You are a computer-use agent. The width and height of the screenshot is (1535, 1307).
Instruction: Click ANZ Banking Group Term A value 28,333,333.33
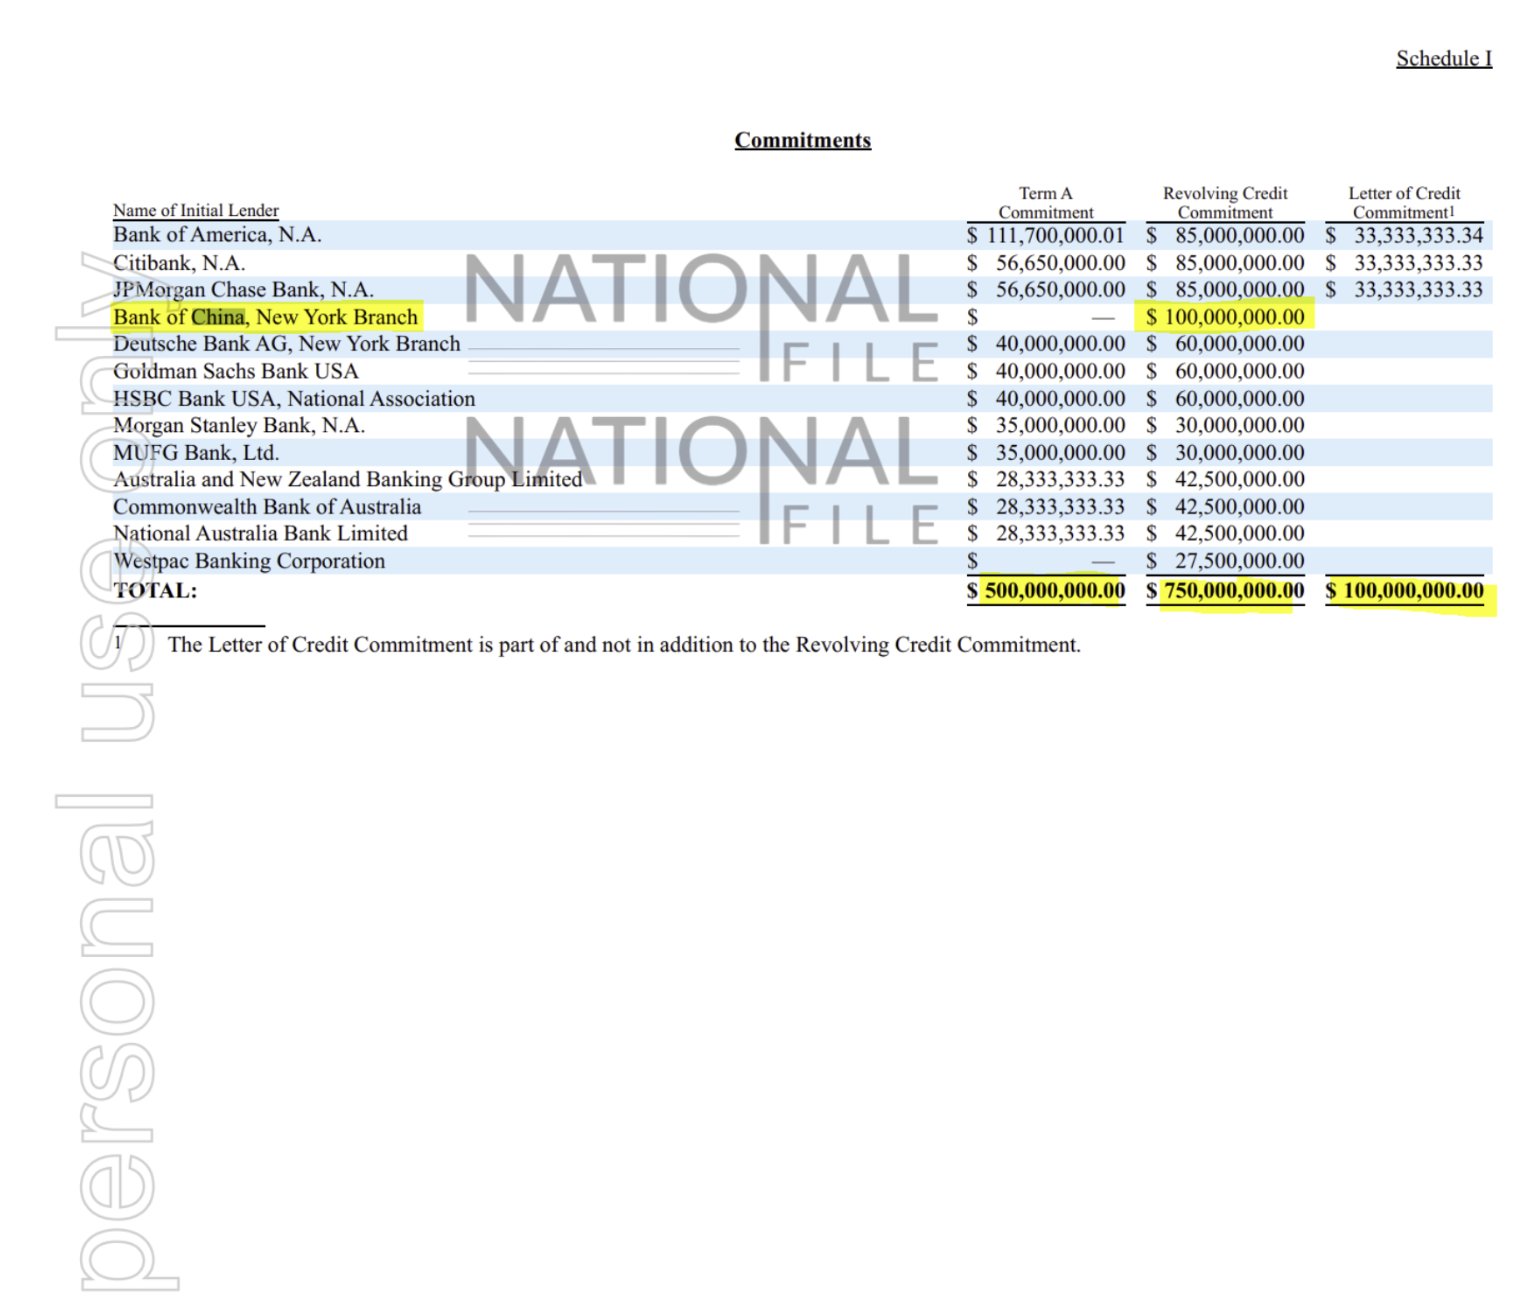[1060, 479]
